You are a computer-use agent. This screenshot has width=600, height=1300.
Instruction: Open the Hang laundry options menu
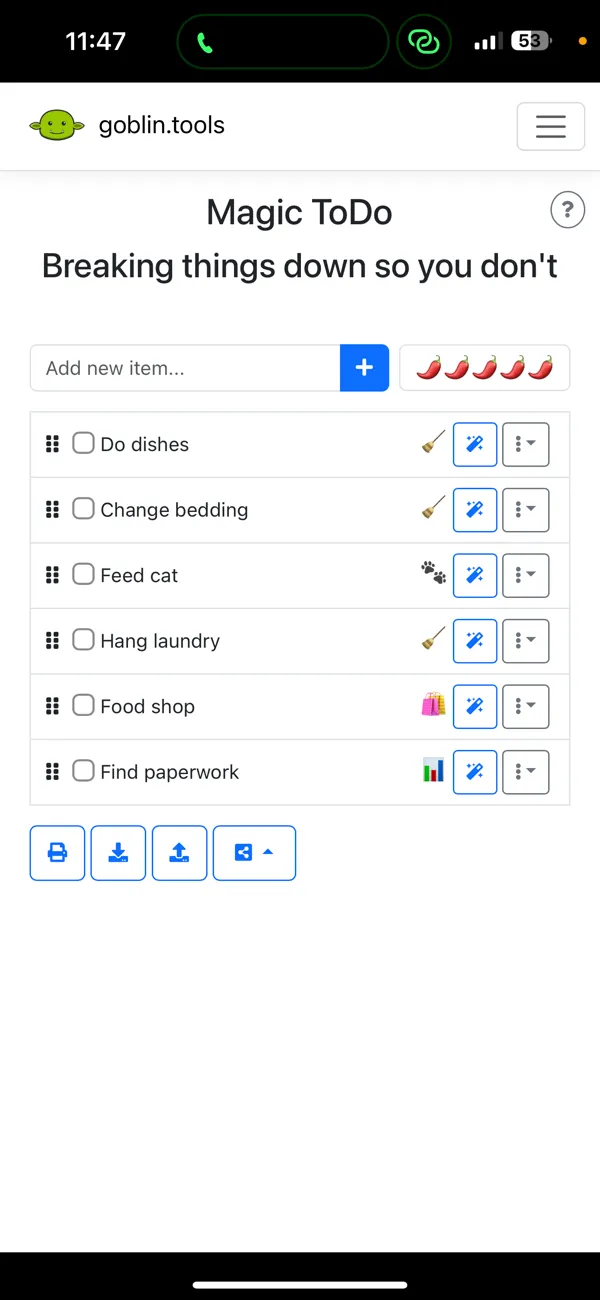[x=526, y=641]
